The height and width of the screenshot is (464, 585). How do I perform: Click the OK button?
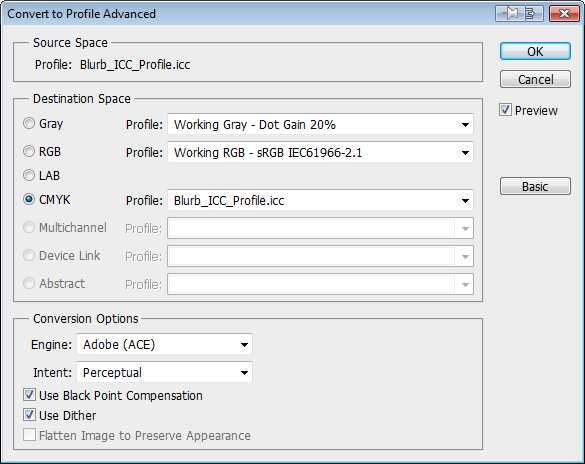pos(535,51)
